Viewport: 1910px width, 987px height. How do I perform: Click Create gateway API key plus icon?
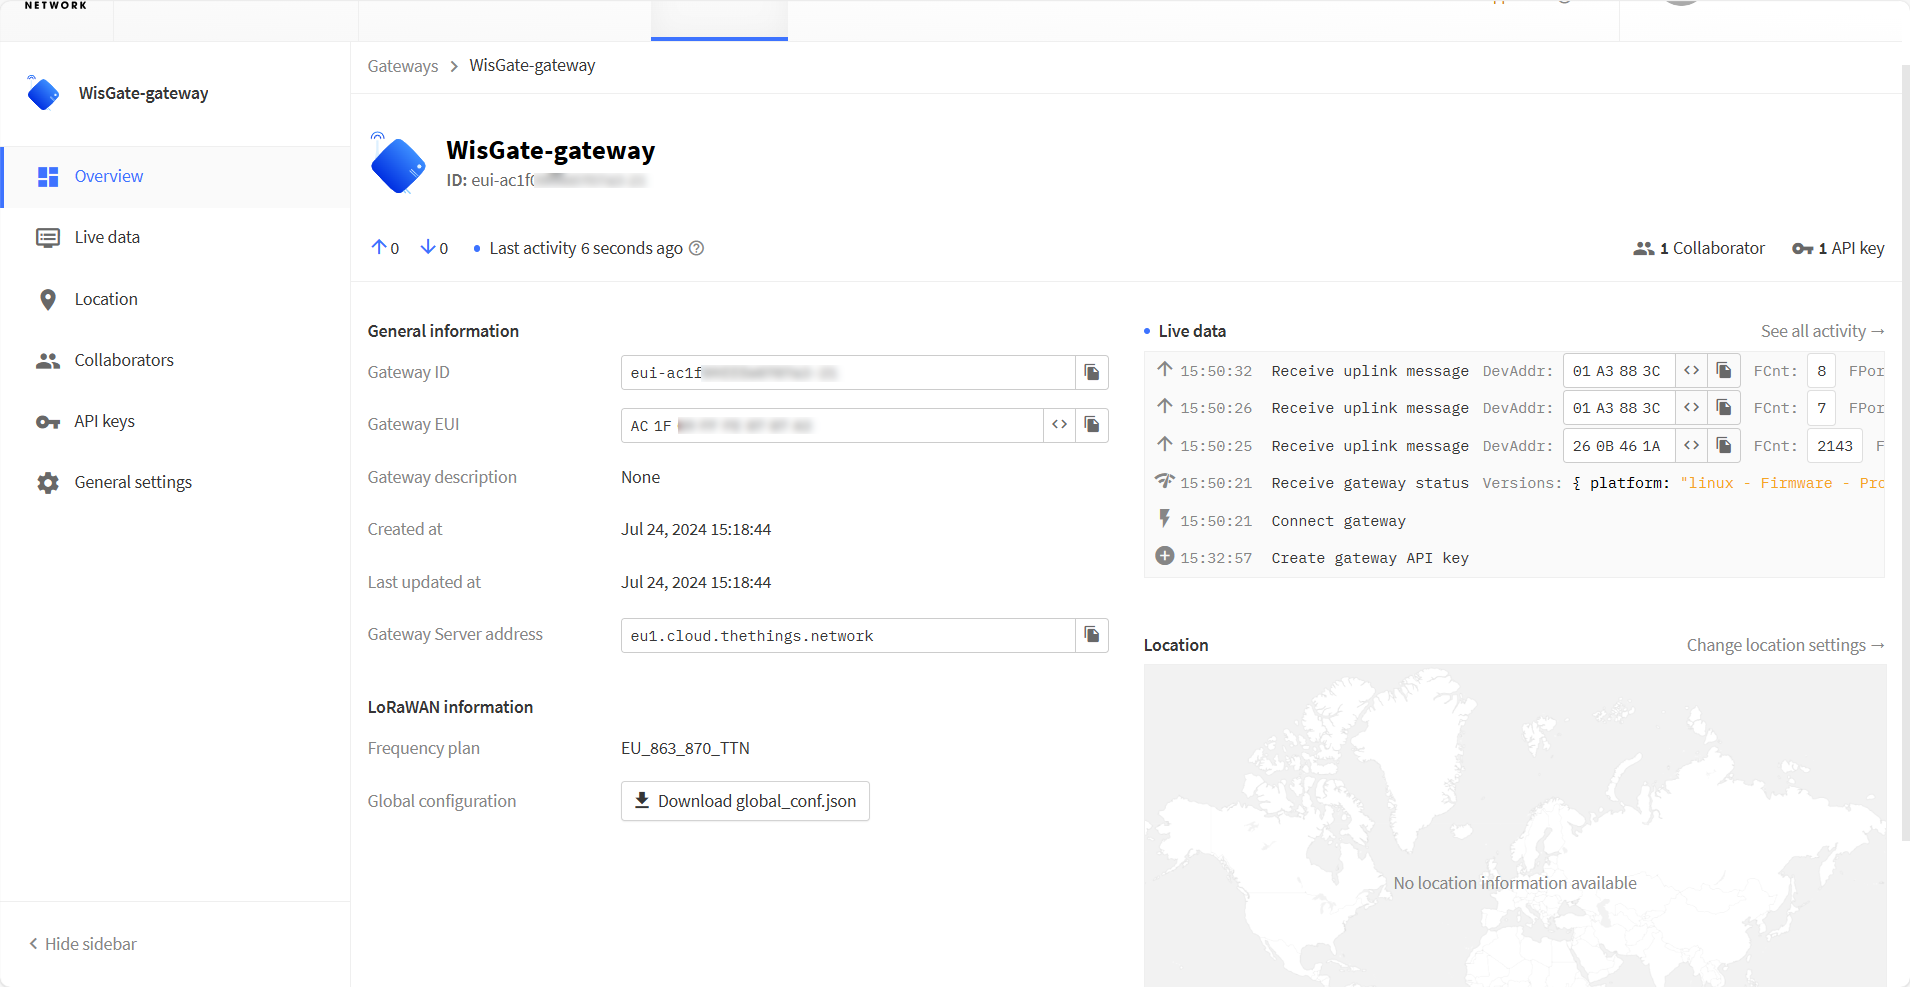click(x=1165, y=556)
